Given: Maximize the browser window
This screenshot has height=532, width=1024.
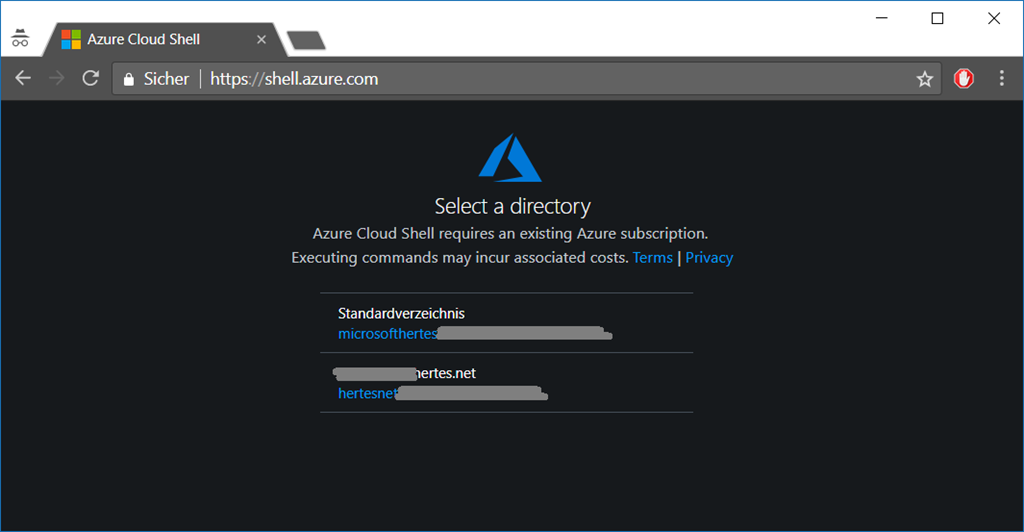Looking at the screenshot, I should coord(937,18).
